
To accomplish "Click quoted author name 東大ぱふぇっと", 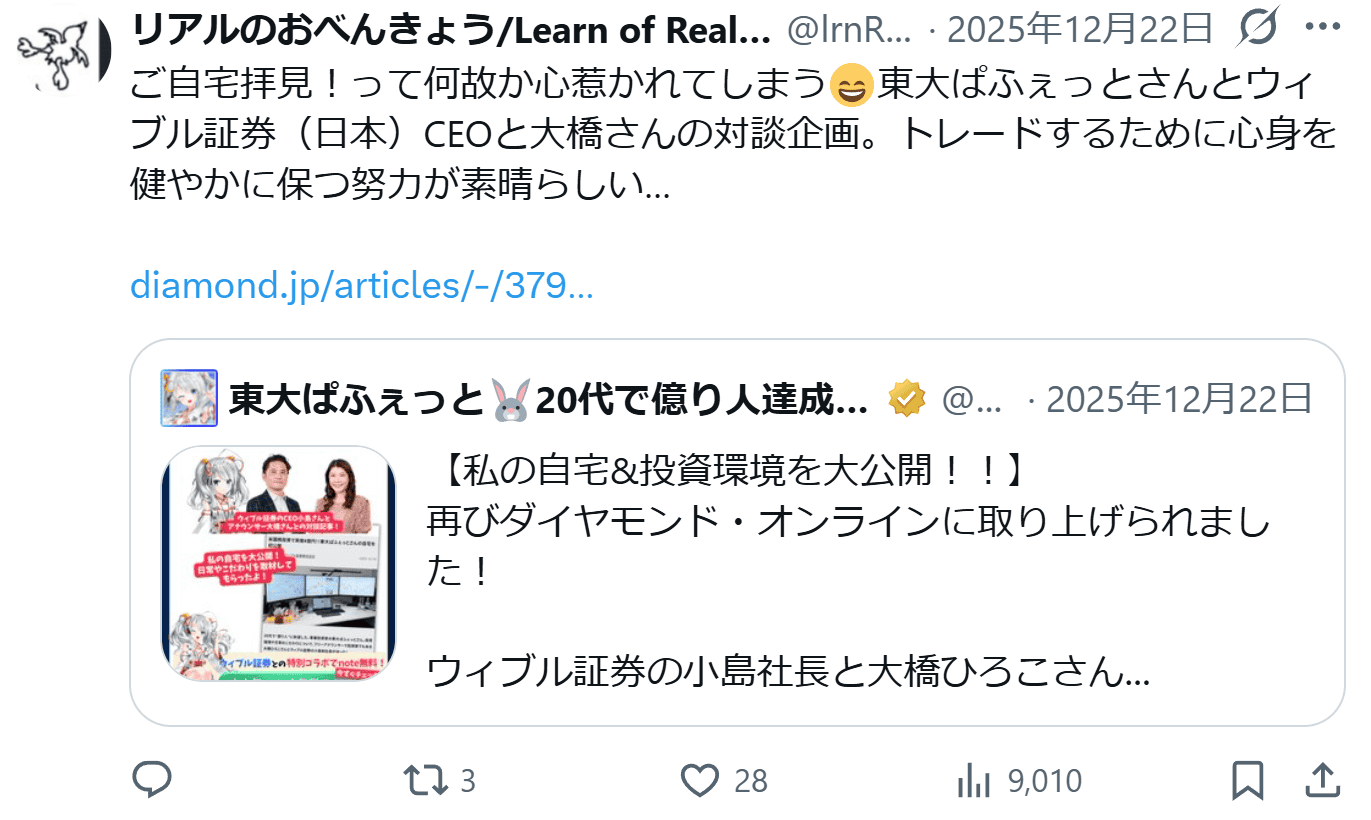I will pos(548,400).
